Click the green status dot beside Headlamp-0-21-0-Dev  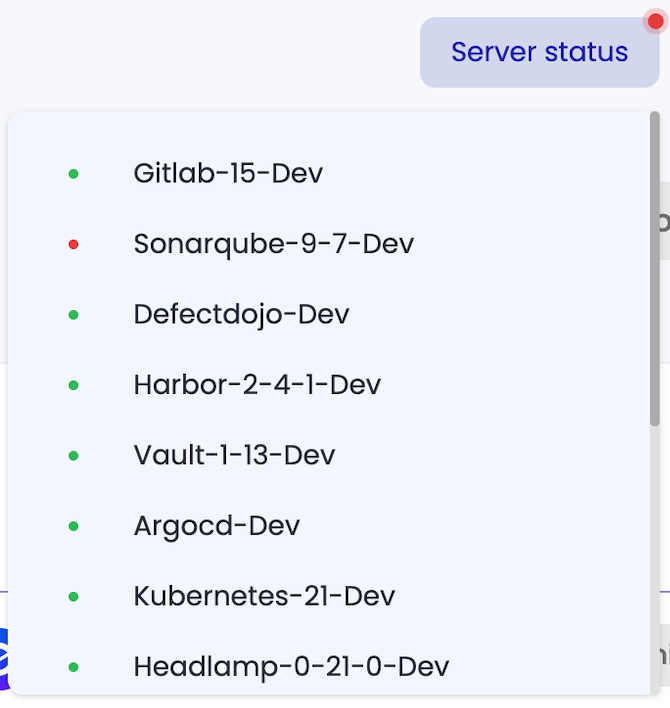[x=74, y=667]
